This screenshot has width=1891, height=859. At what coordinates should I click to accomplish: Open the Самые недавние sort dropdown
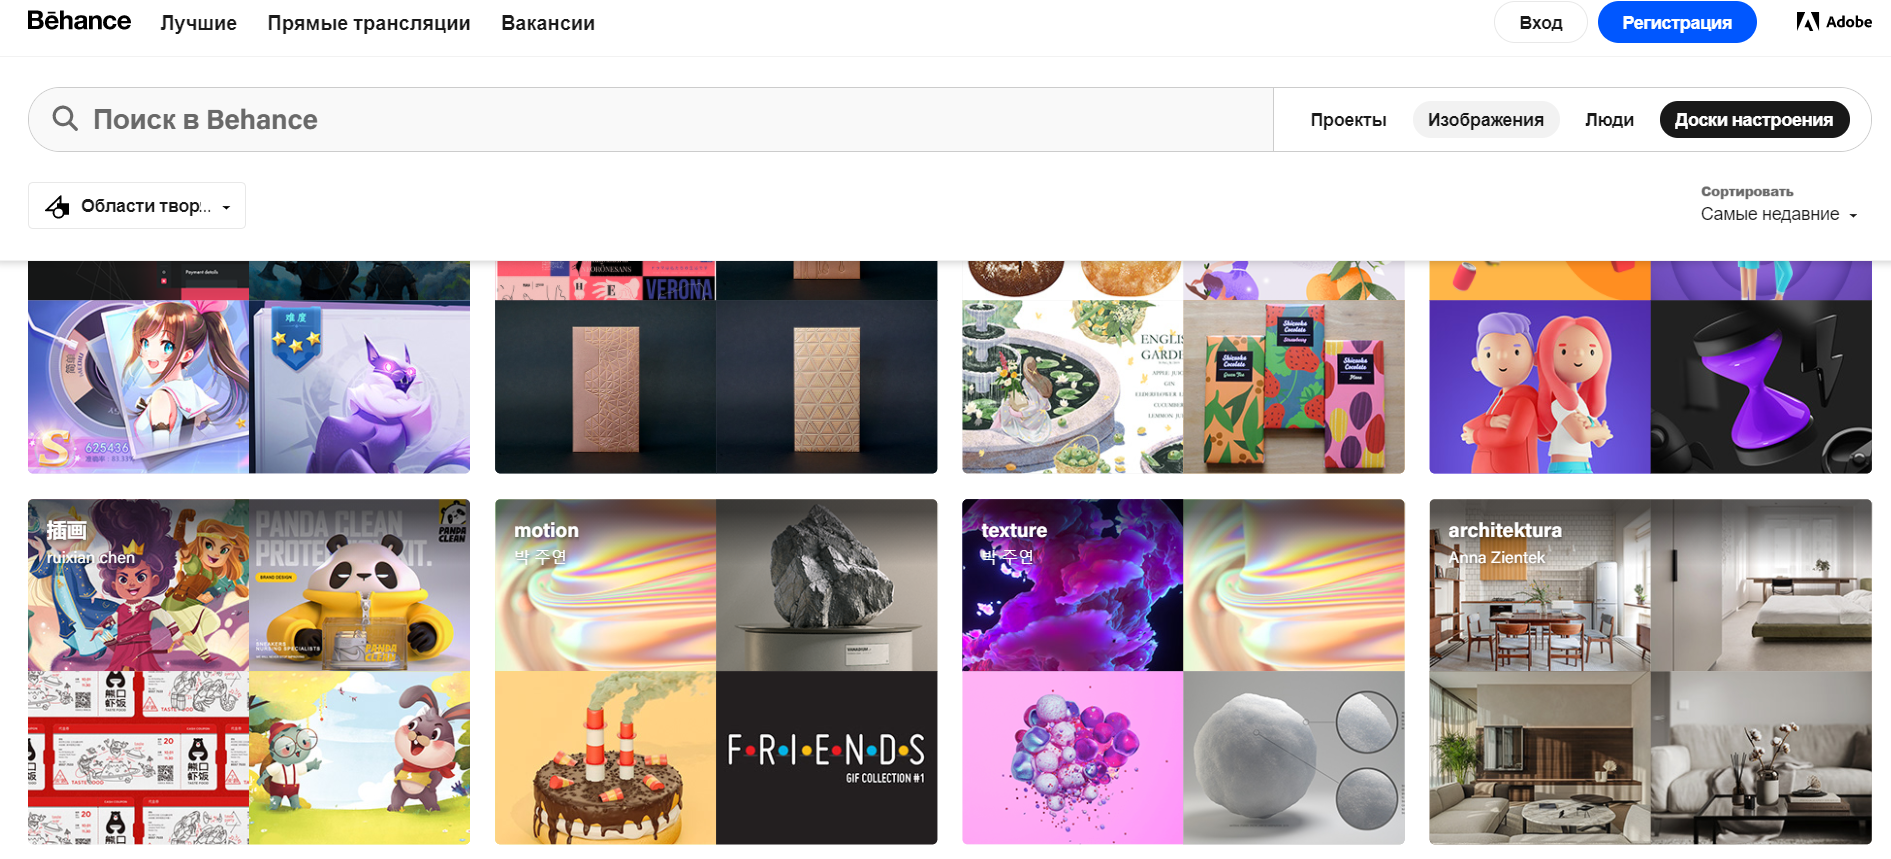click(1778, 214)
